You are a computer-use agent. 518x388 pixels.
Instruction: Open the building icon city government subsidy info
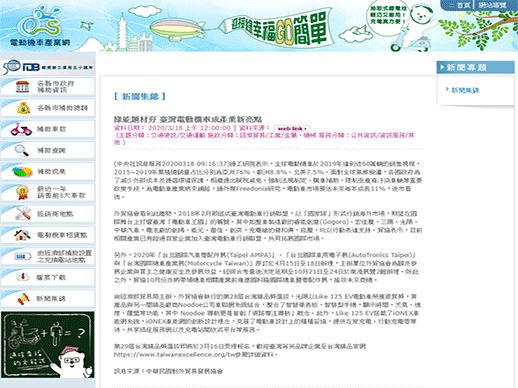click(48, 87)
